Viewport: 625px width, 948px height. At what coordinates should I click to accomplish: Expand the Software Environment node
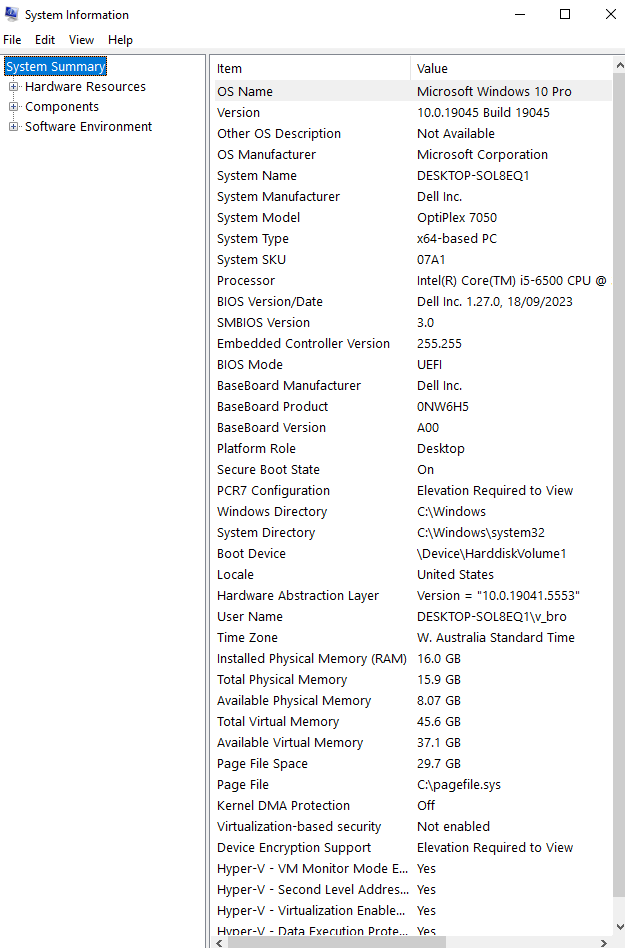(13, 127)
